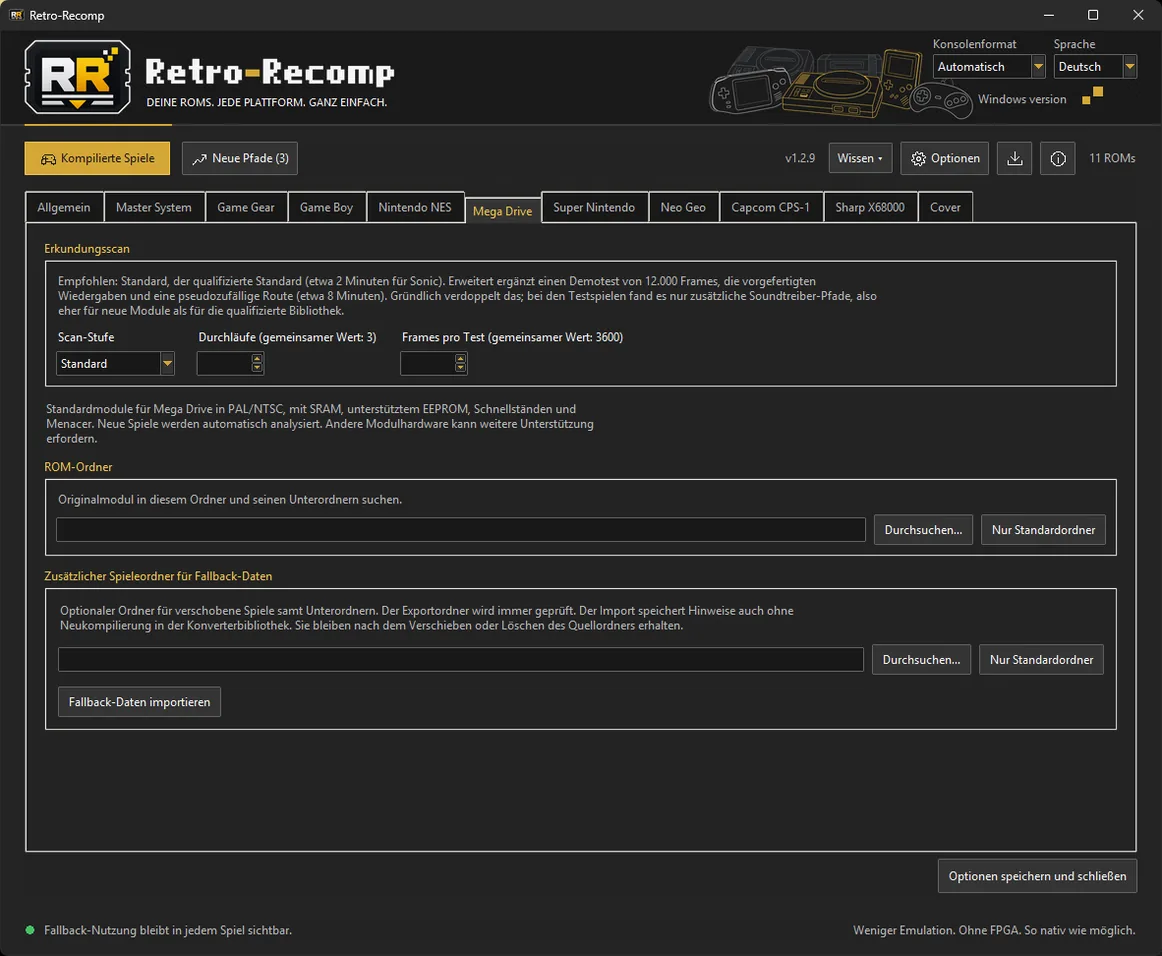The width and height of the screenshot is (1162, 956).
Task: Switch to the Capcom CPS-1 tab
Action: (770, 208)
